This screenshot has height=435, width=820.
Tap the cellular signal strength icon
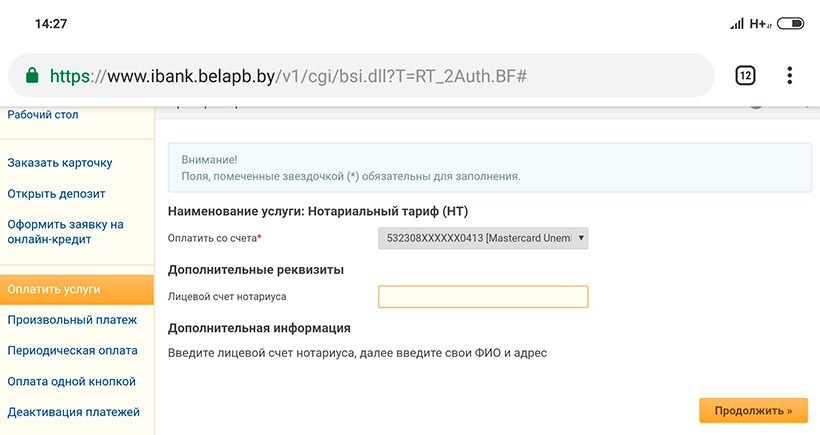738,22
